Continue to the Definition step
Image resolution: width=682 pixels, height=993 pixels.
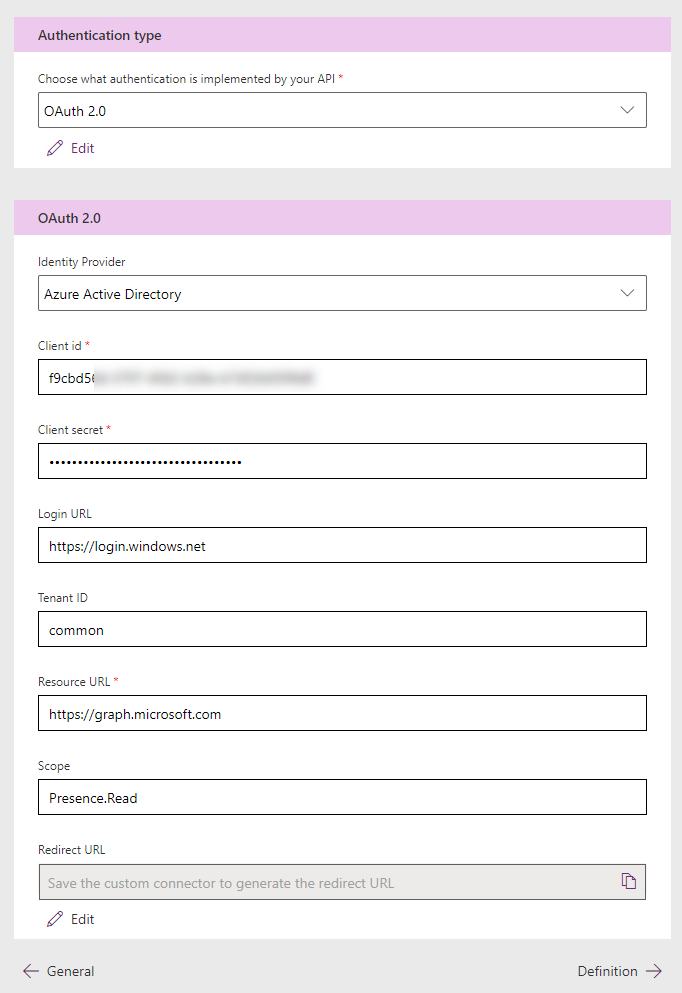(620, 971)
